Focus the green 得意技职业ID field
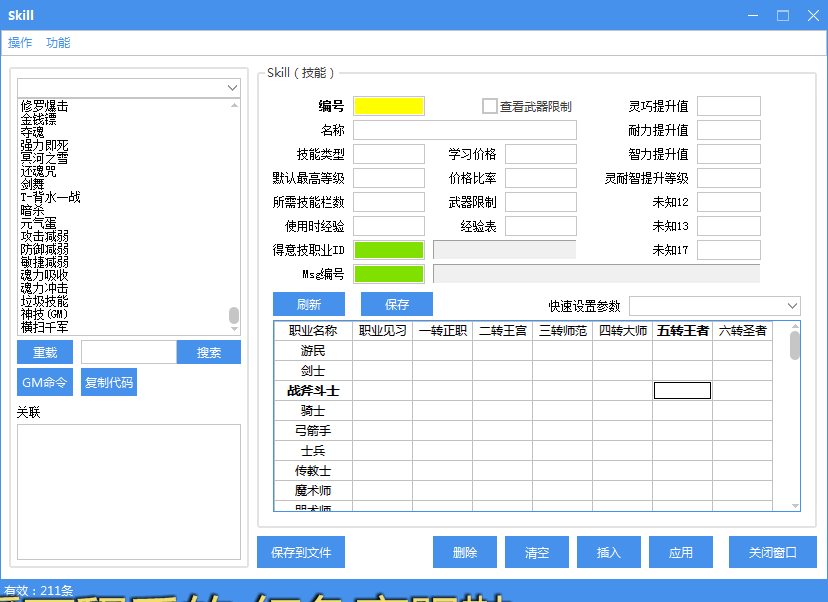 [x=389, y=250]
